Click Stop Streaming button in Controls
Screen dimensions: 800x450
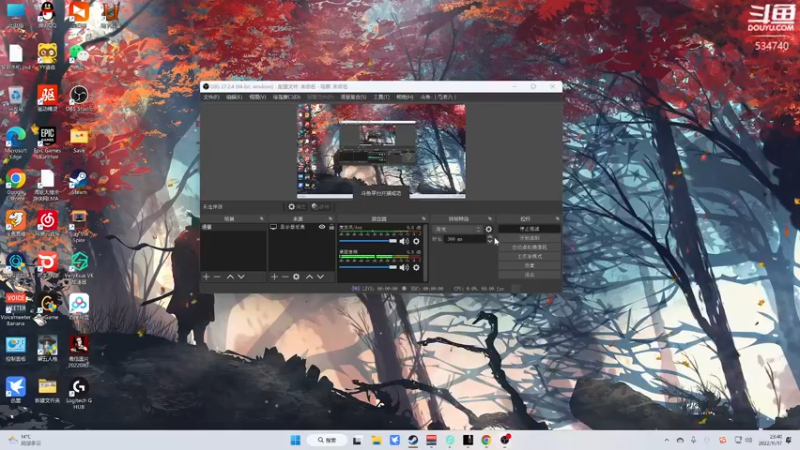click(529, 229)
